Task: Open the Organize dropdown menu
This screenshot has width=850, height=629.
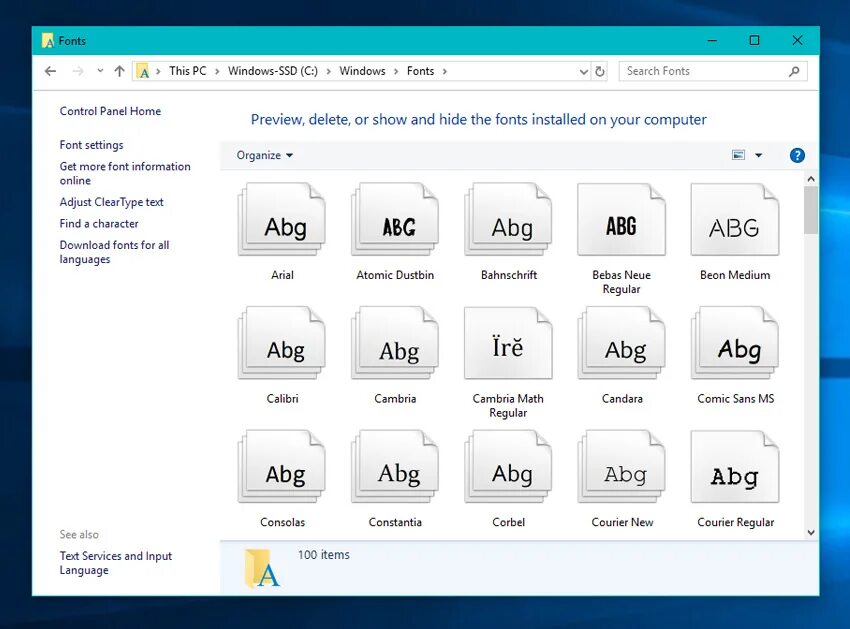Action: click(x=265, y=155)
